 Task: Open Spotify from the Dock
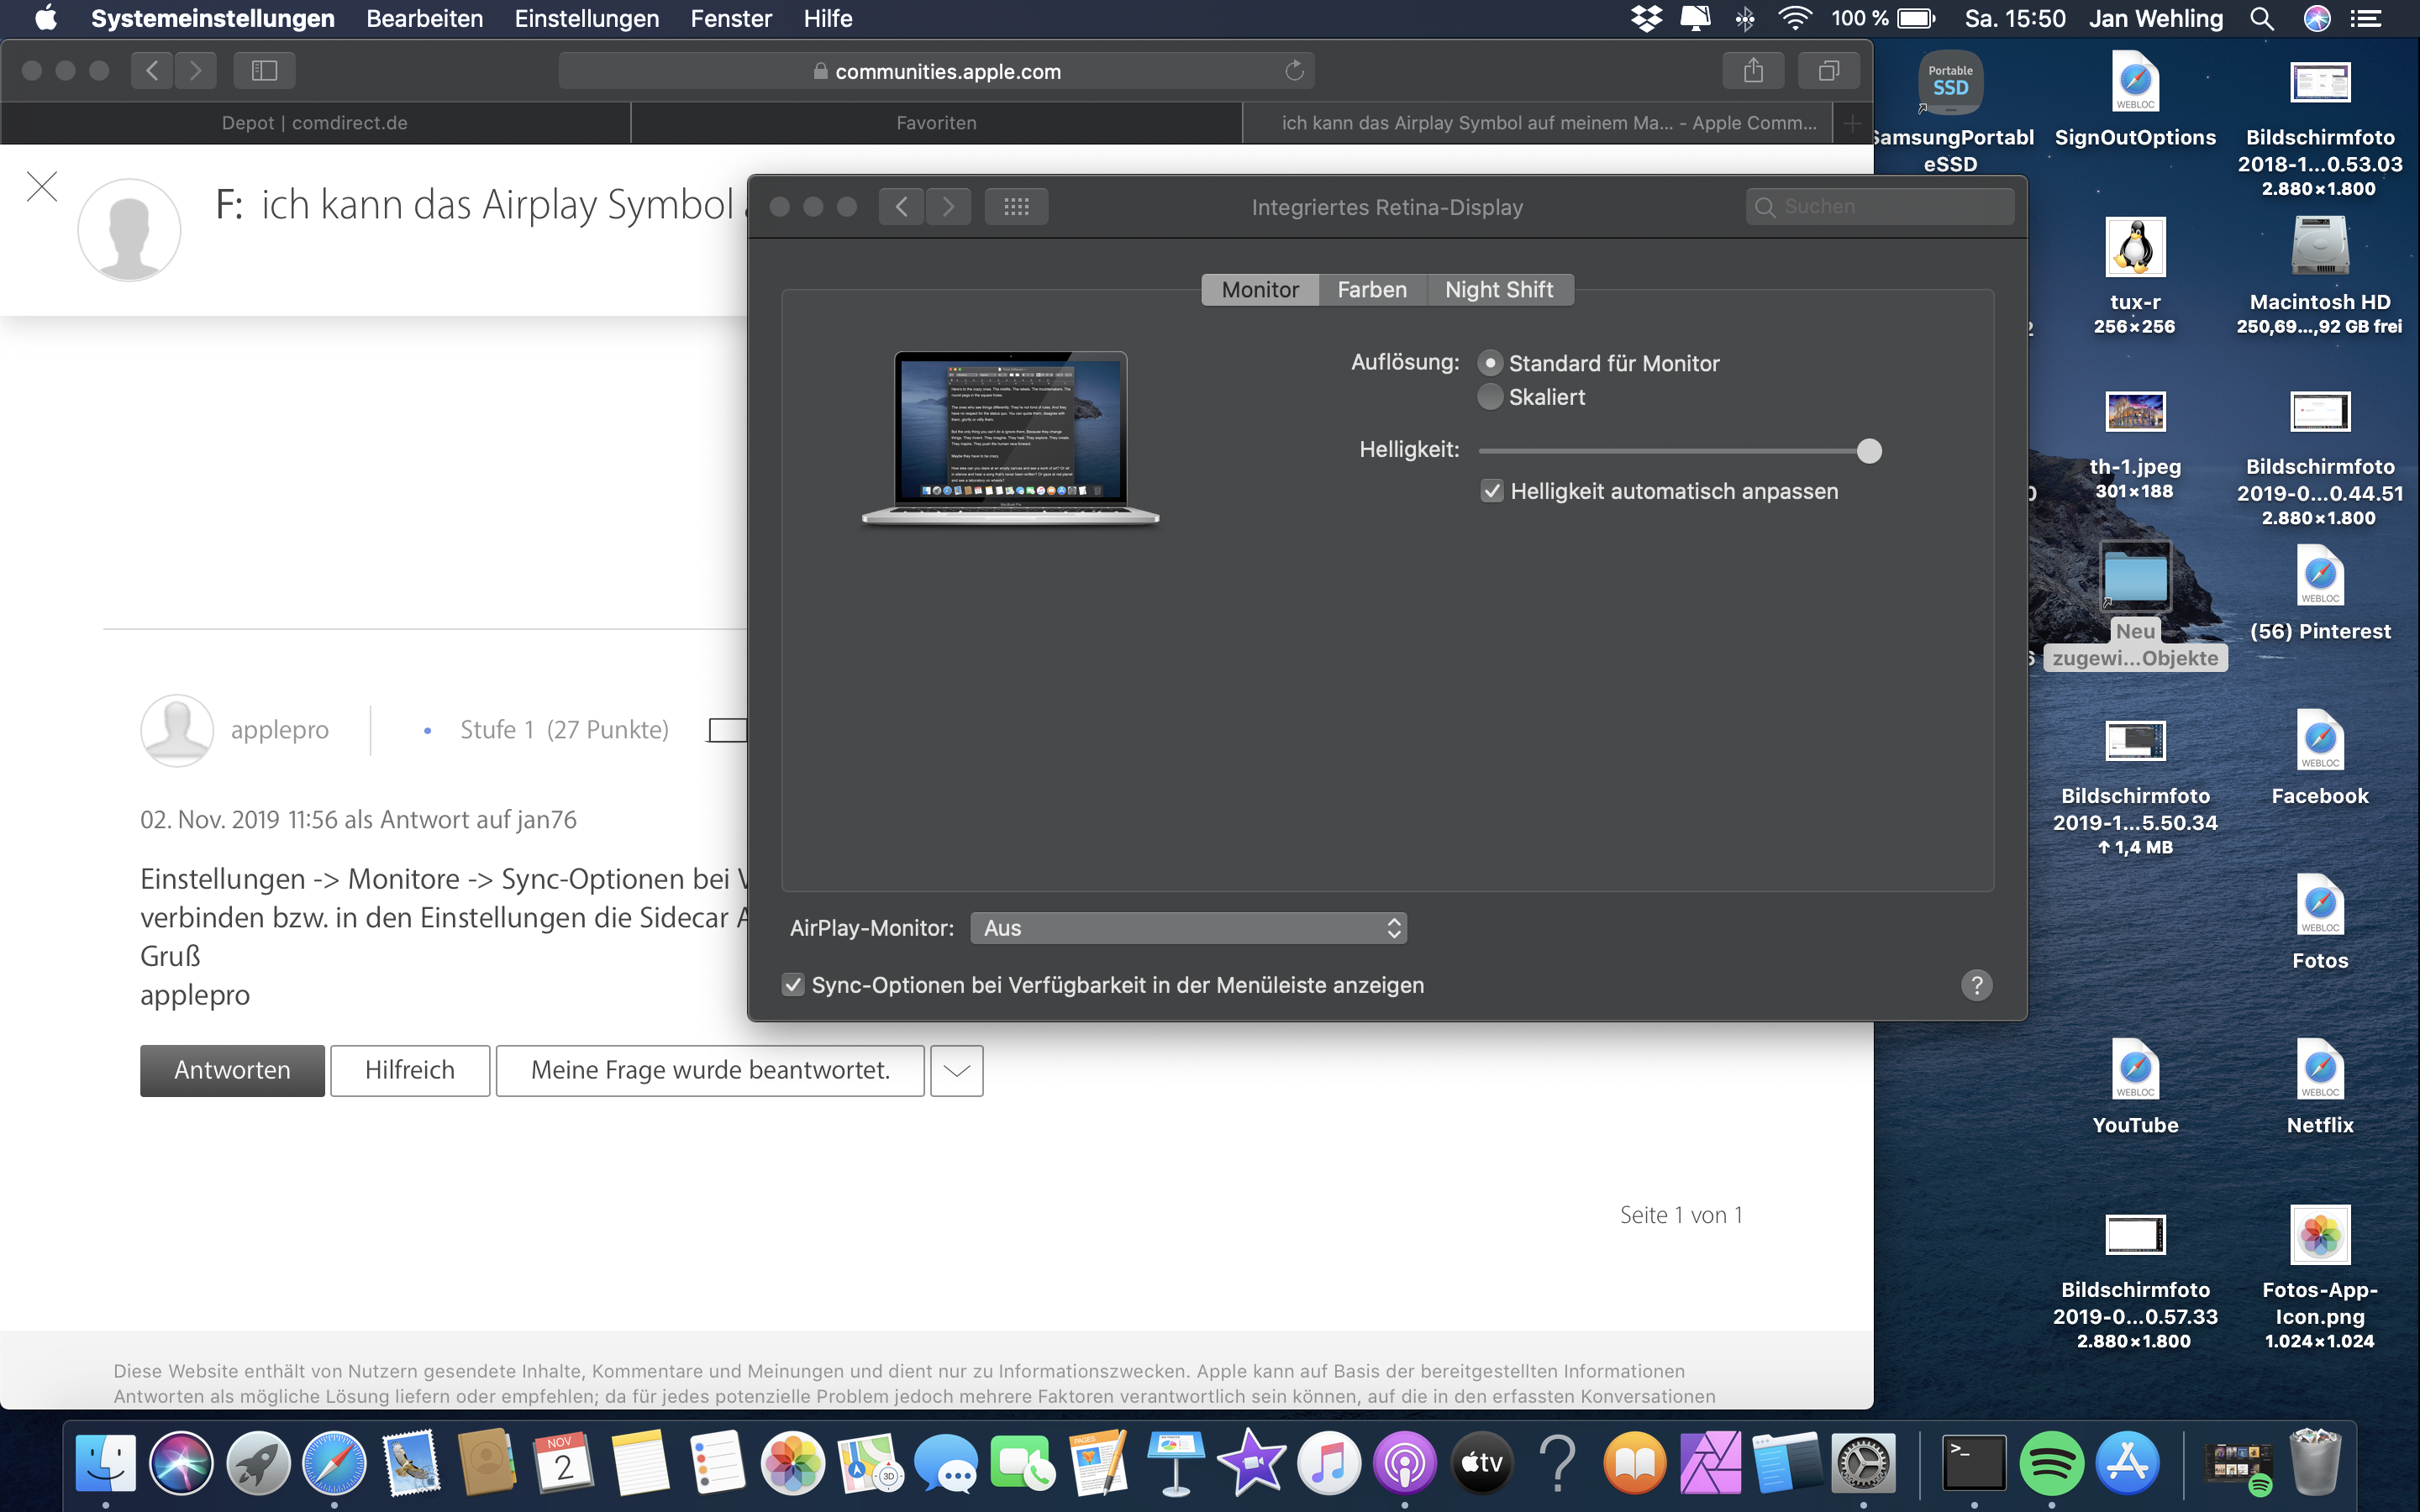coord(2051,1463)
